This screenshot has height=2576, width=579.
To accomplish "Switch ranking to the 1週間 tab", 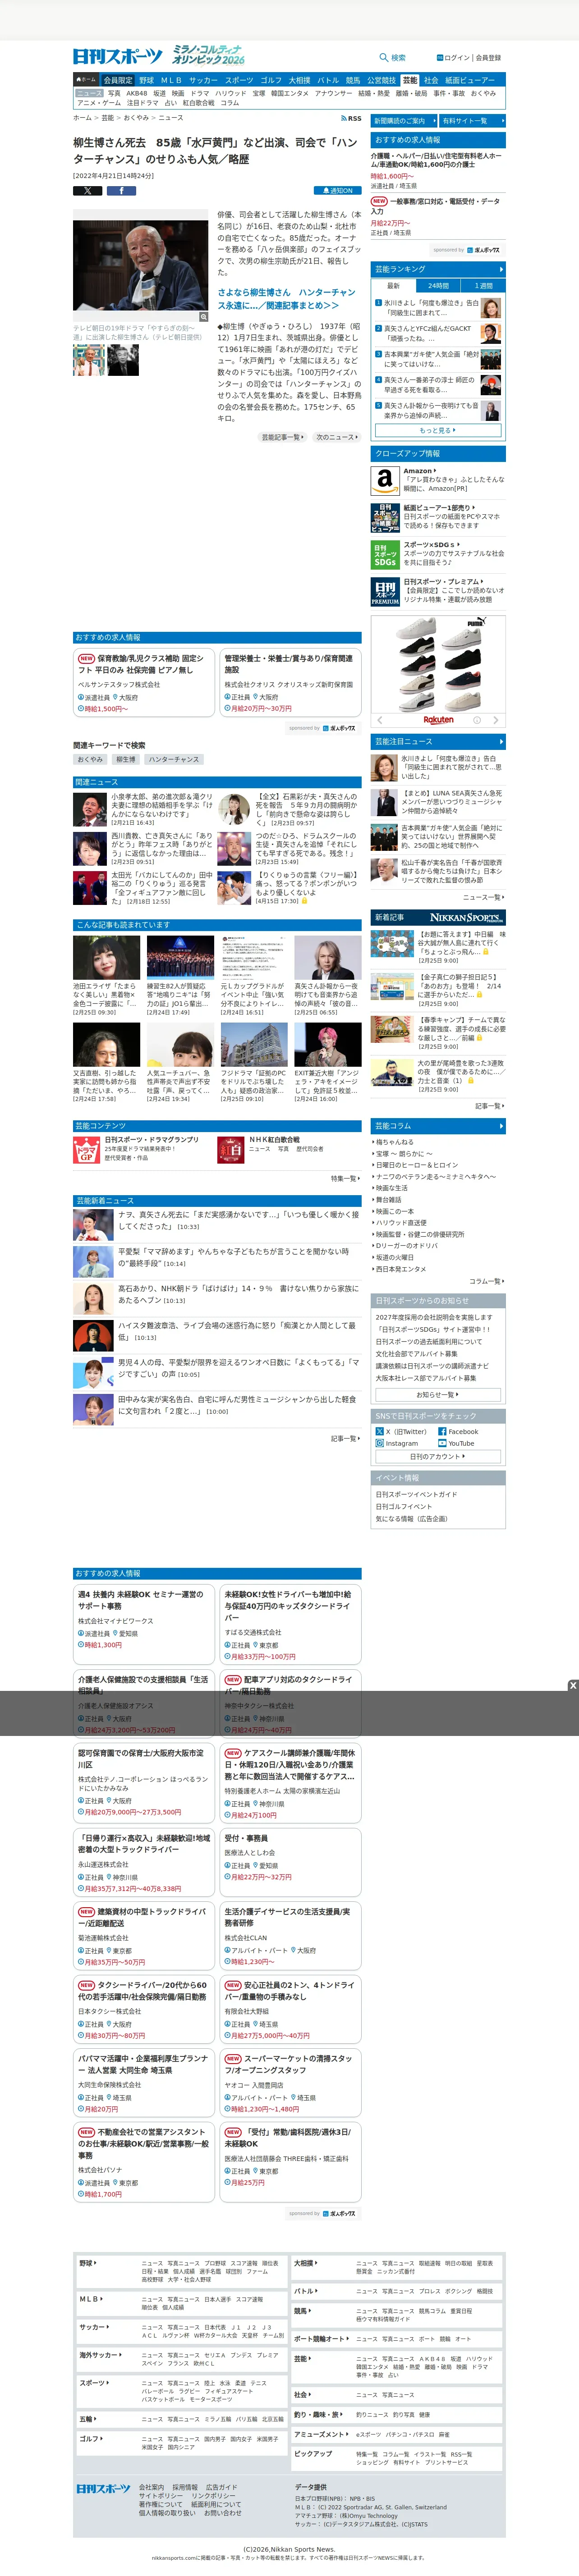I will (x=483, y=286).
